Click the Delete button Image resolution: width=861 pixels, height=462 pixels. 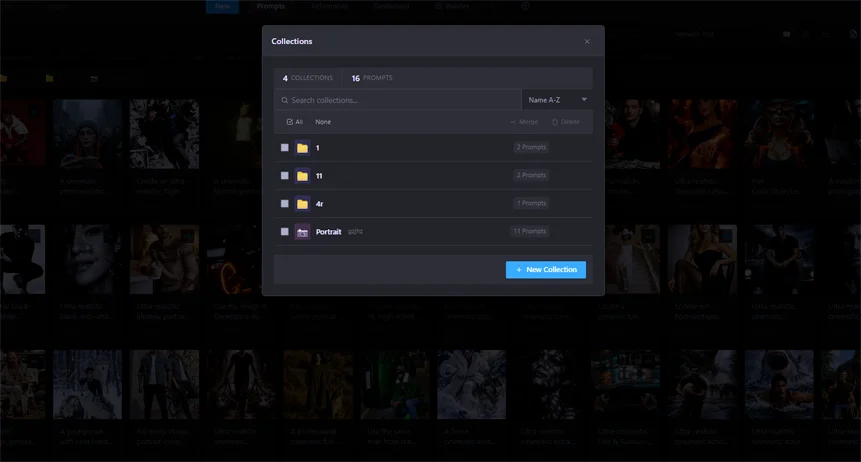click(566, 122)
